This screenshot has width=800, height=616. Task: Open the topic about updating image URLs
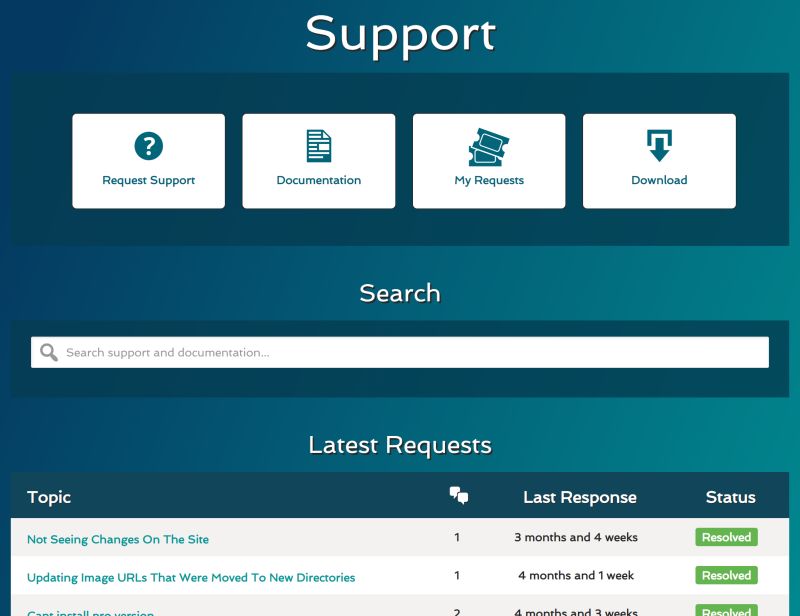tap(190, 577)
